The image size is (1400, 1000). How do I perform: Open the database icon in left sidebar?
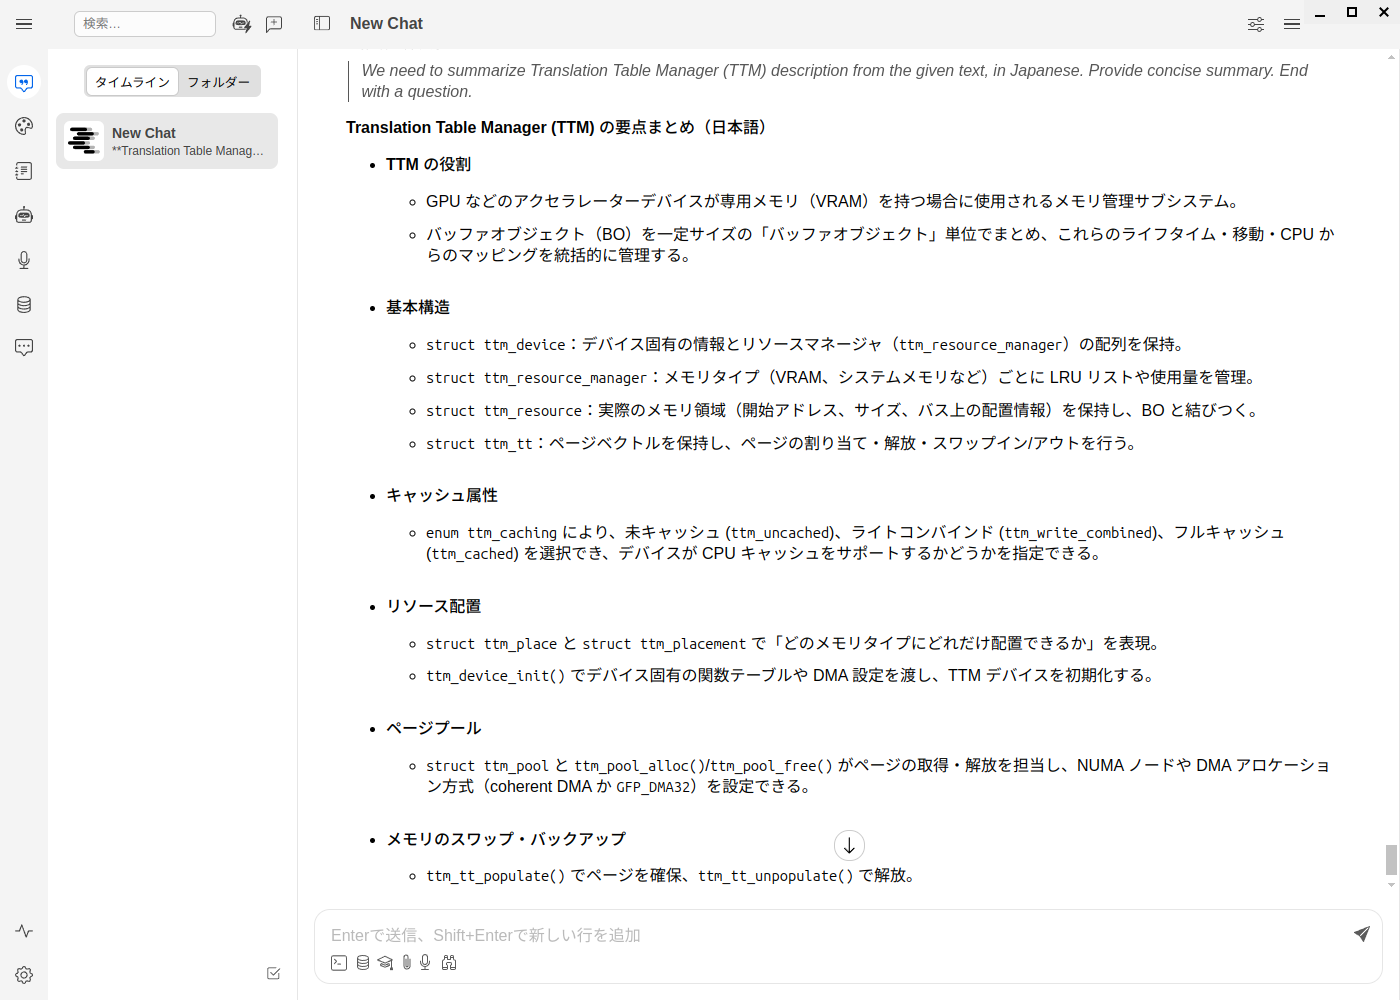tap(24, 304)
